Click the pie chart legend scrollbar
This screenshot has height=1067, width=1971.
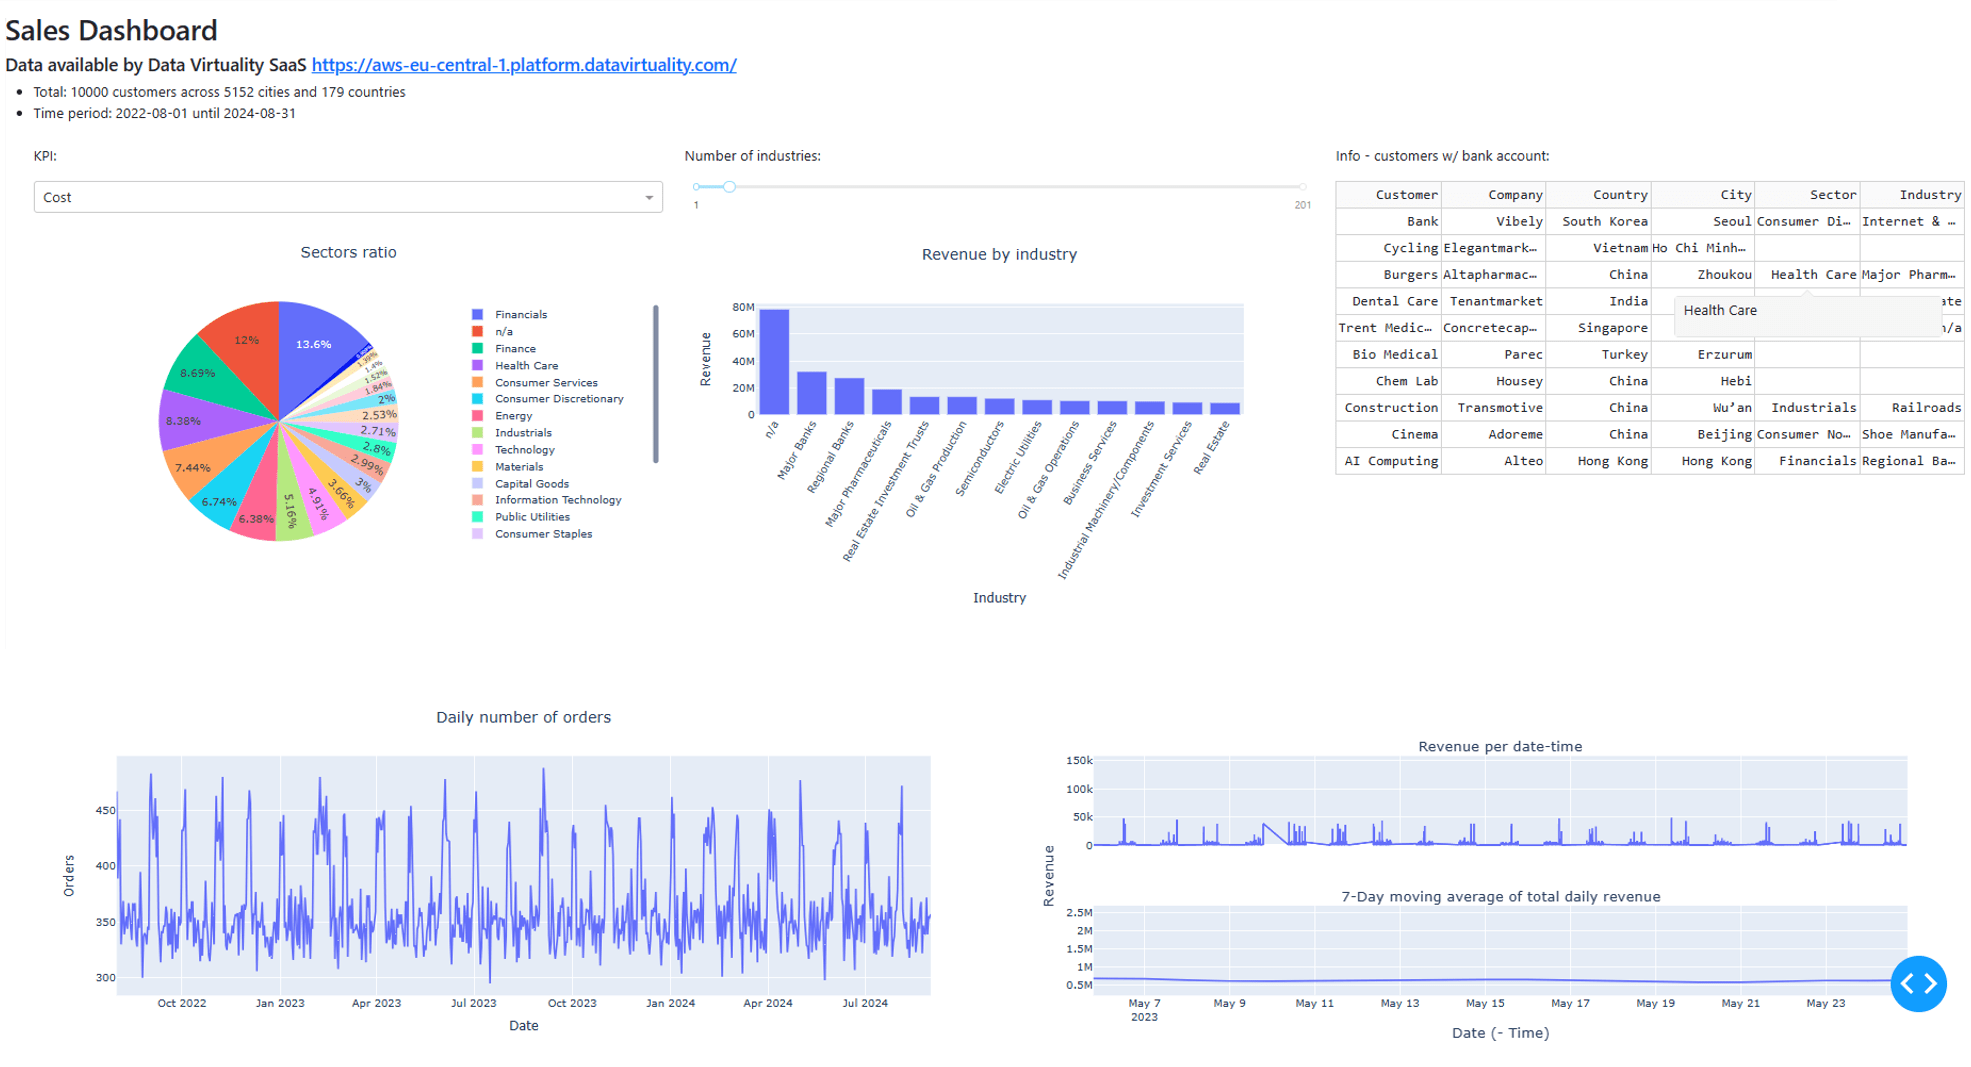tap(656, 385)
